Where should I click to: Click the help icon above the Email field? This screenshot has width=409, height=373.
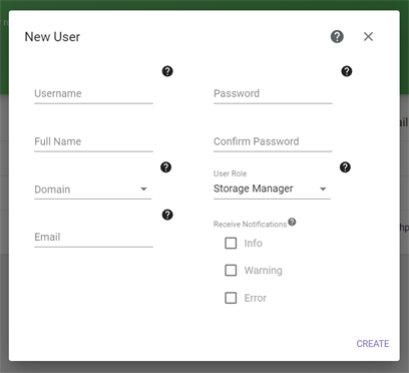tap(167, 215)
